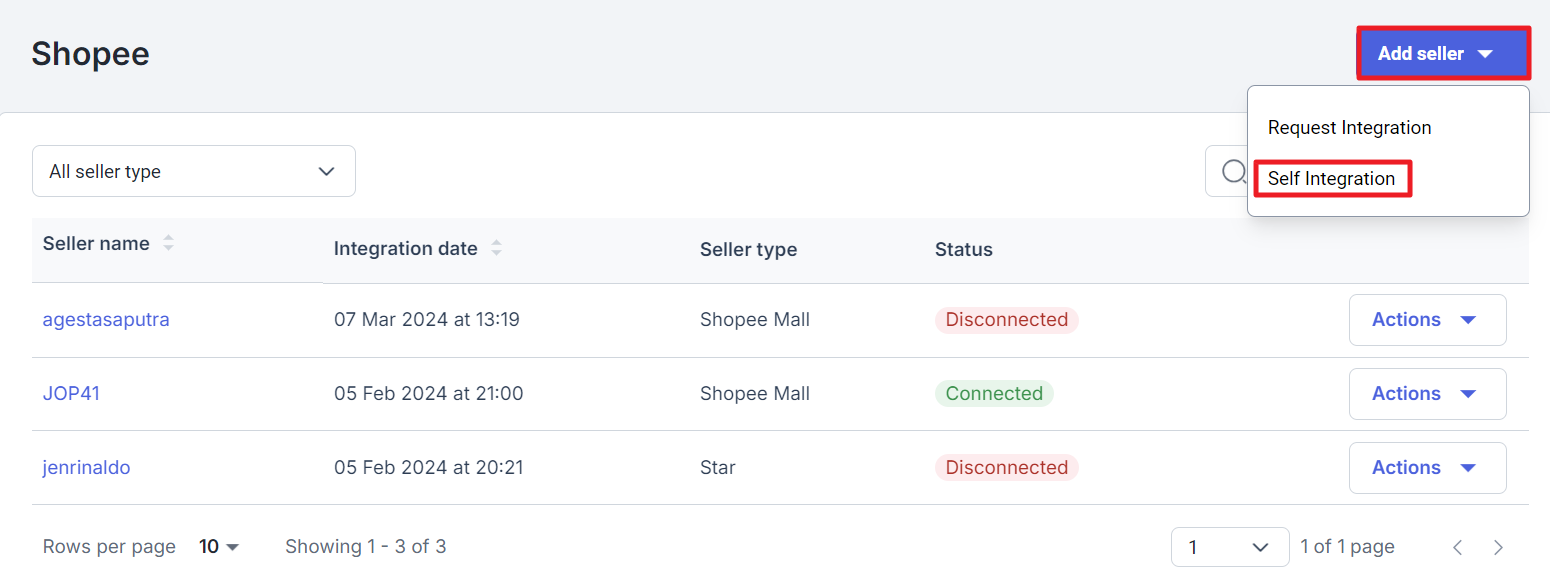Open Actions menu for jenrinaldo
Viewport: 1550px width, 587px height.
point(1427,468)
